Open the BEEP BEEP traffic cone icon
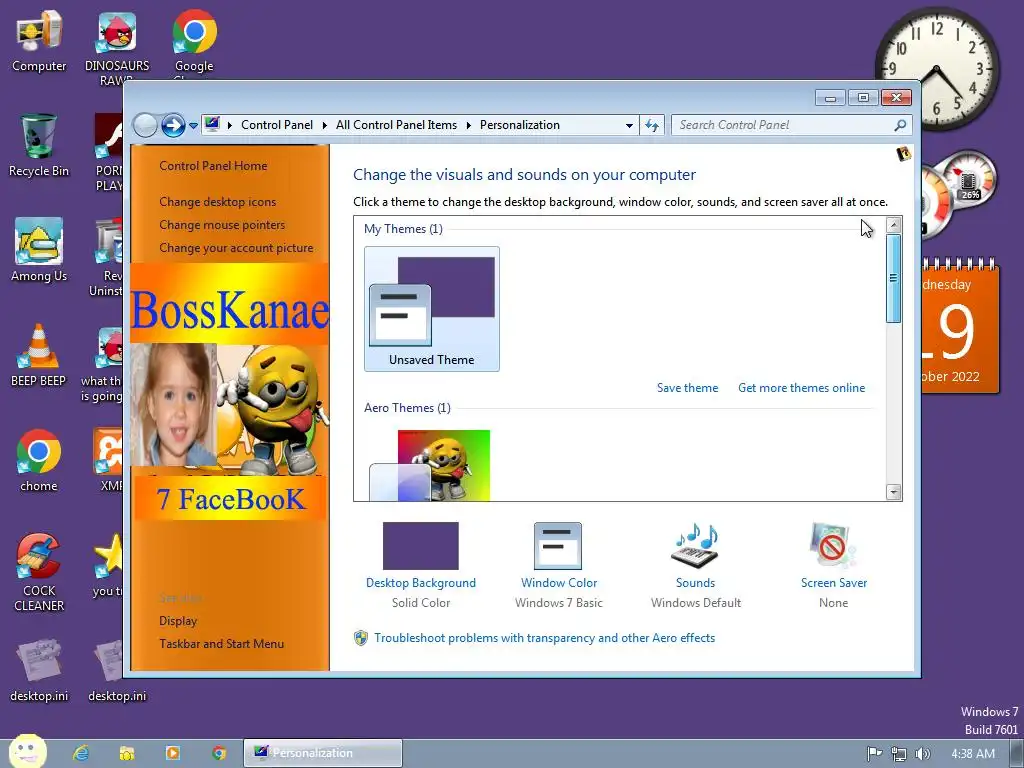Screen dimensions: 1024x768 point(39,355)
